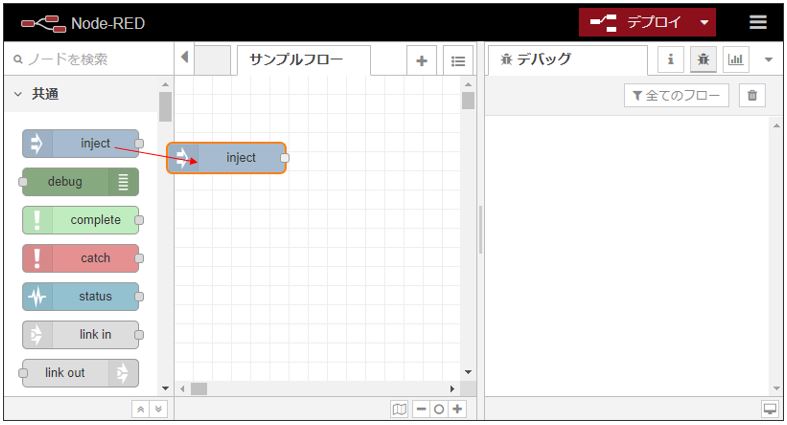Clear debug messages with trash icon

[753, 95]
